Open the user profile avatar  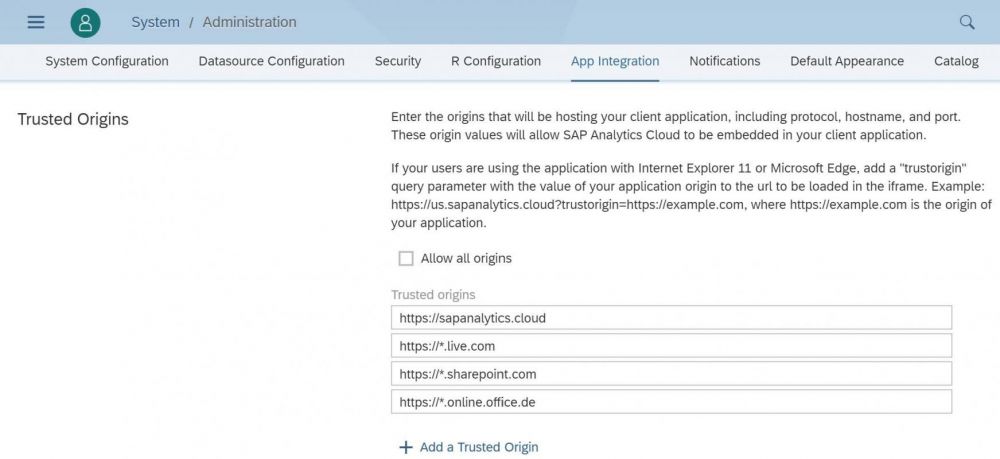click(x=85, y=22)
